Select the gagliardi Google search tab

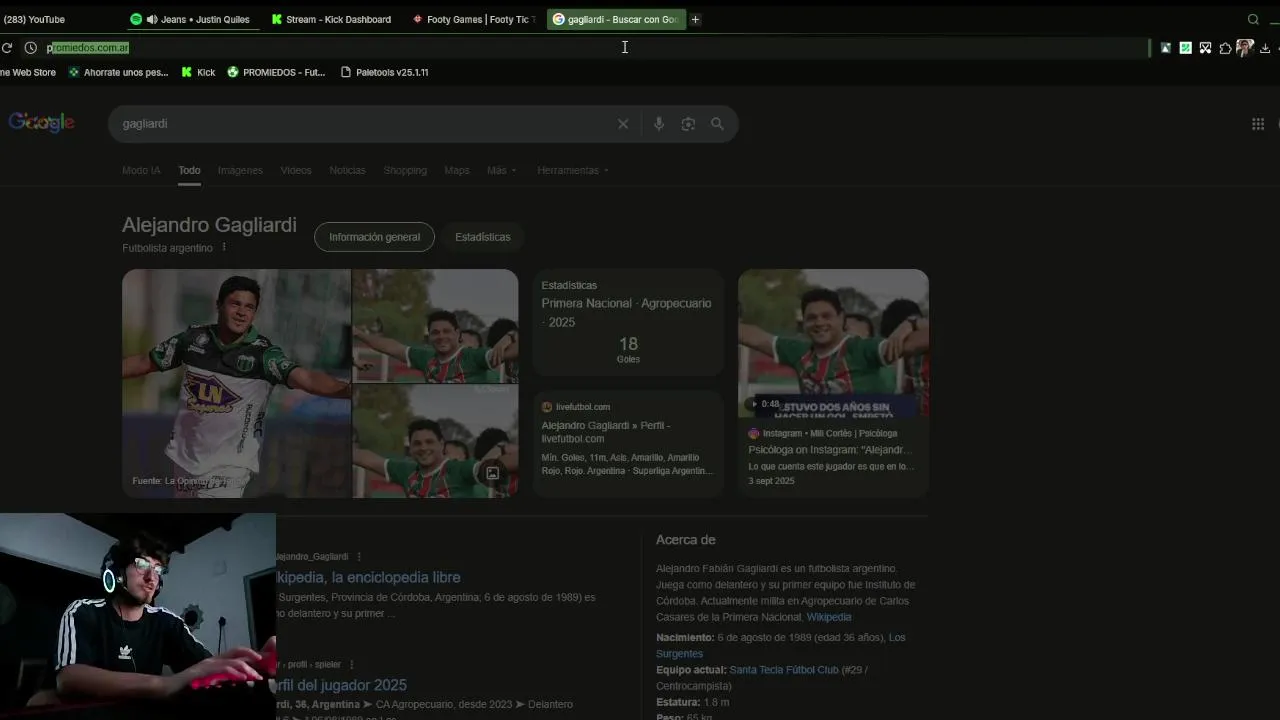[x=616, y=19]
